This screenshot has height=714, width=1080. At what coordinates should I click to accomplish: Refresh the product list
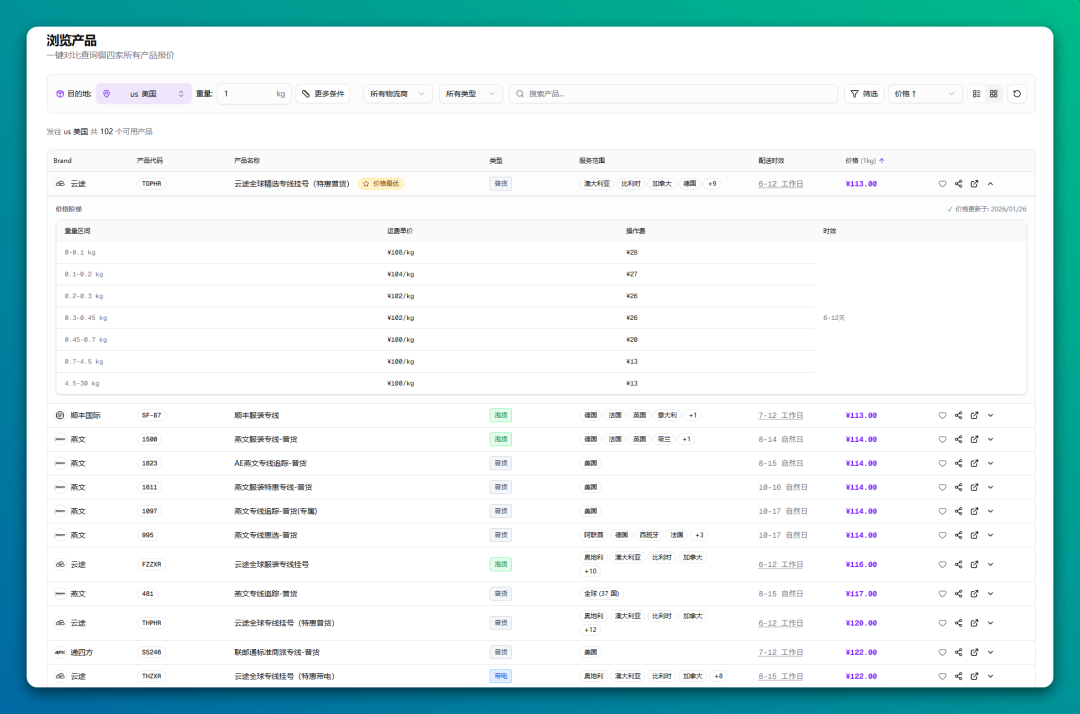coord(1017,94)
